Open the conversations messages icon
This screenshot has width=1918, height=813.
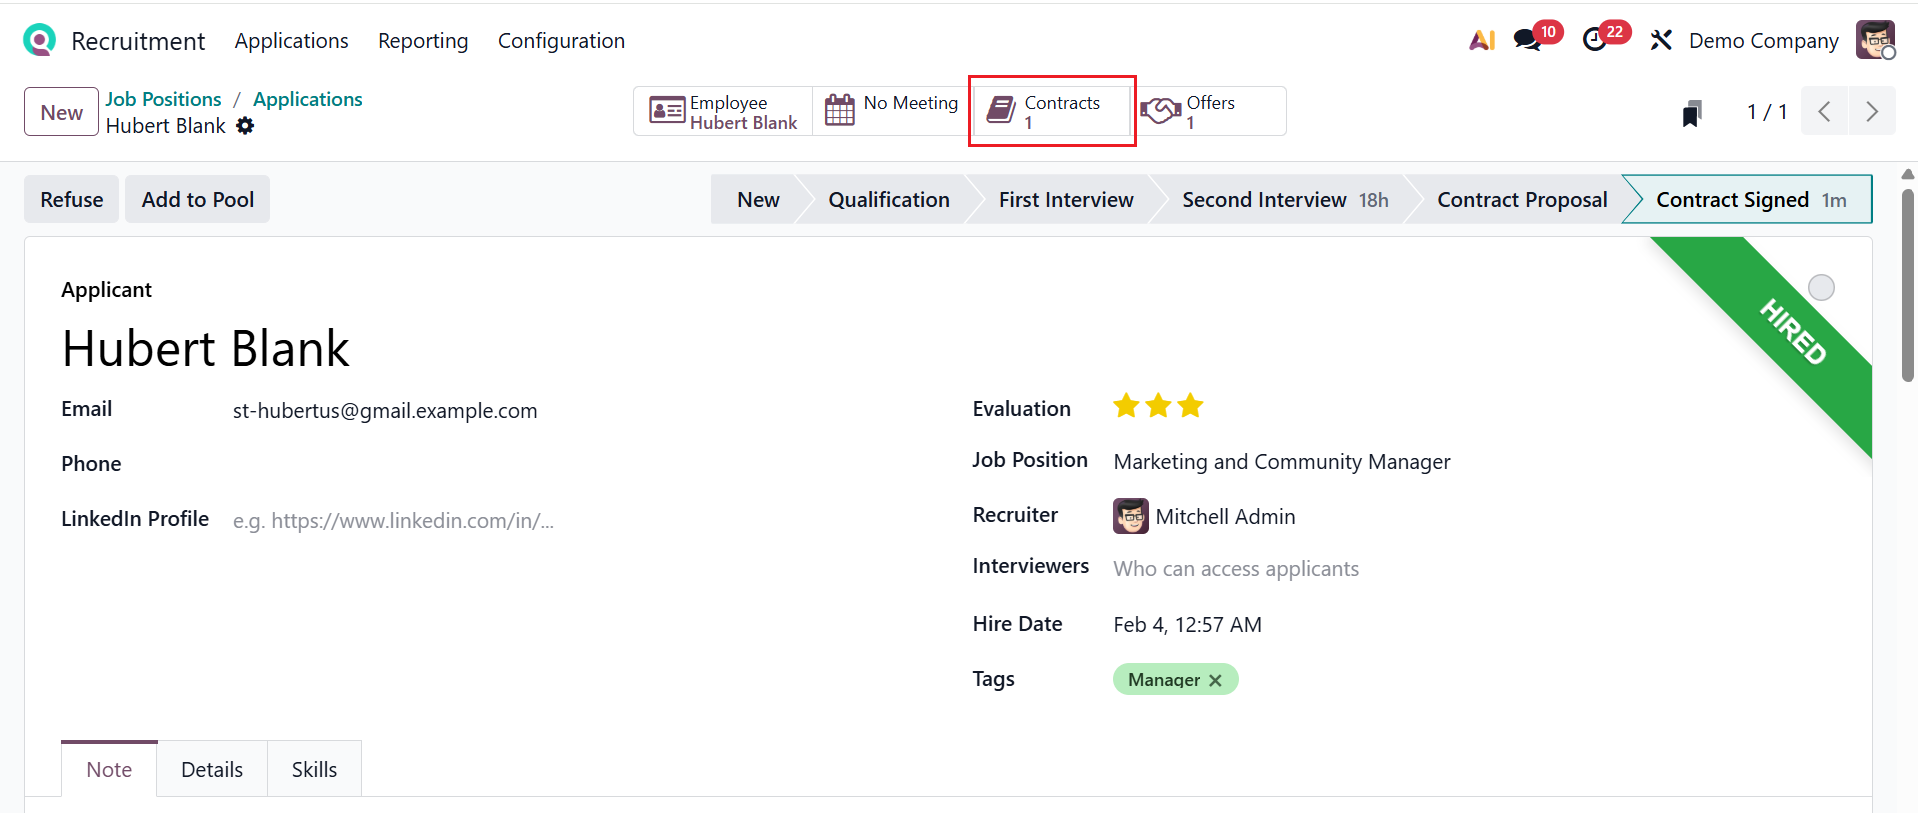click(1527, 40)
